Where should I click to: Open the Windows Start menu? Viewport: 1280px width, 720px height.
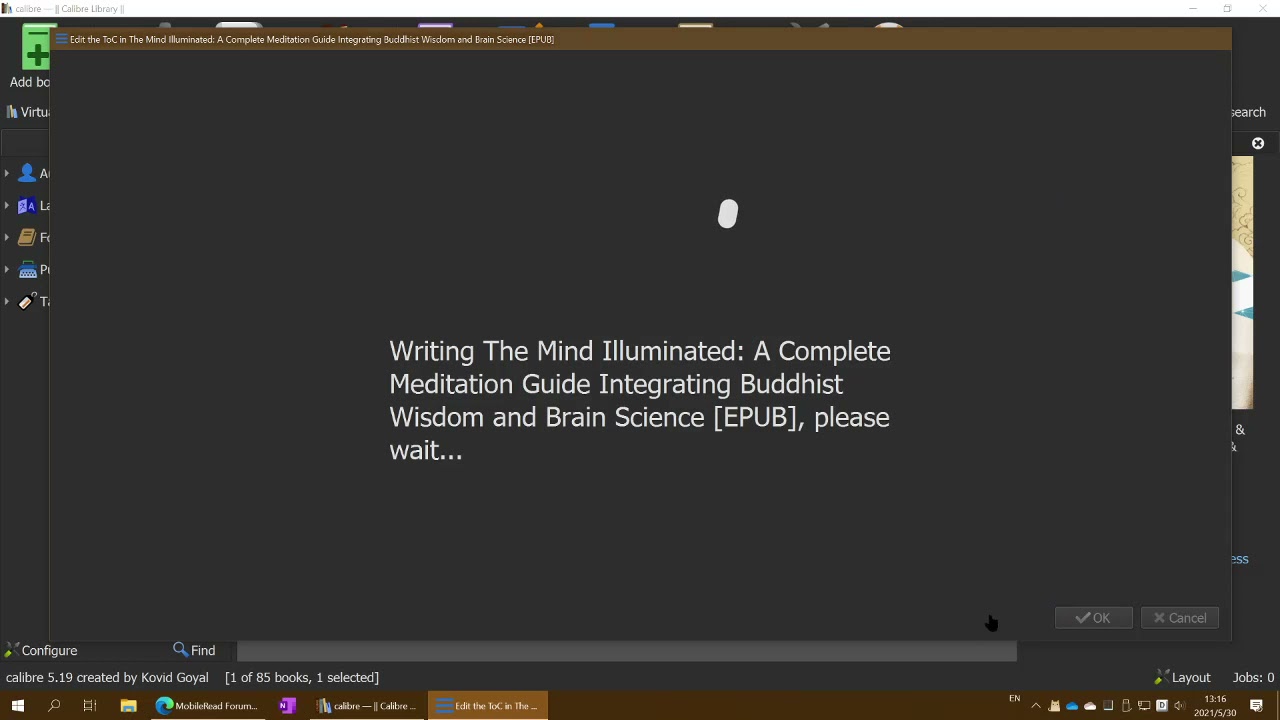point(17,706)
